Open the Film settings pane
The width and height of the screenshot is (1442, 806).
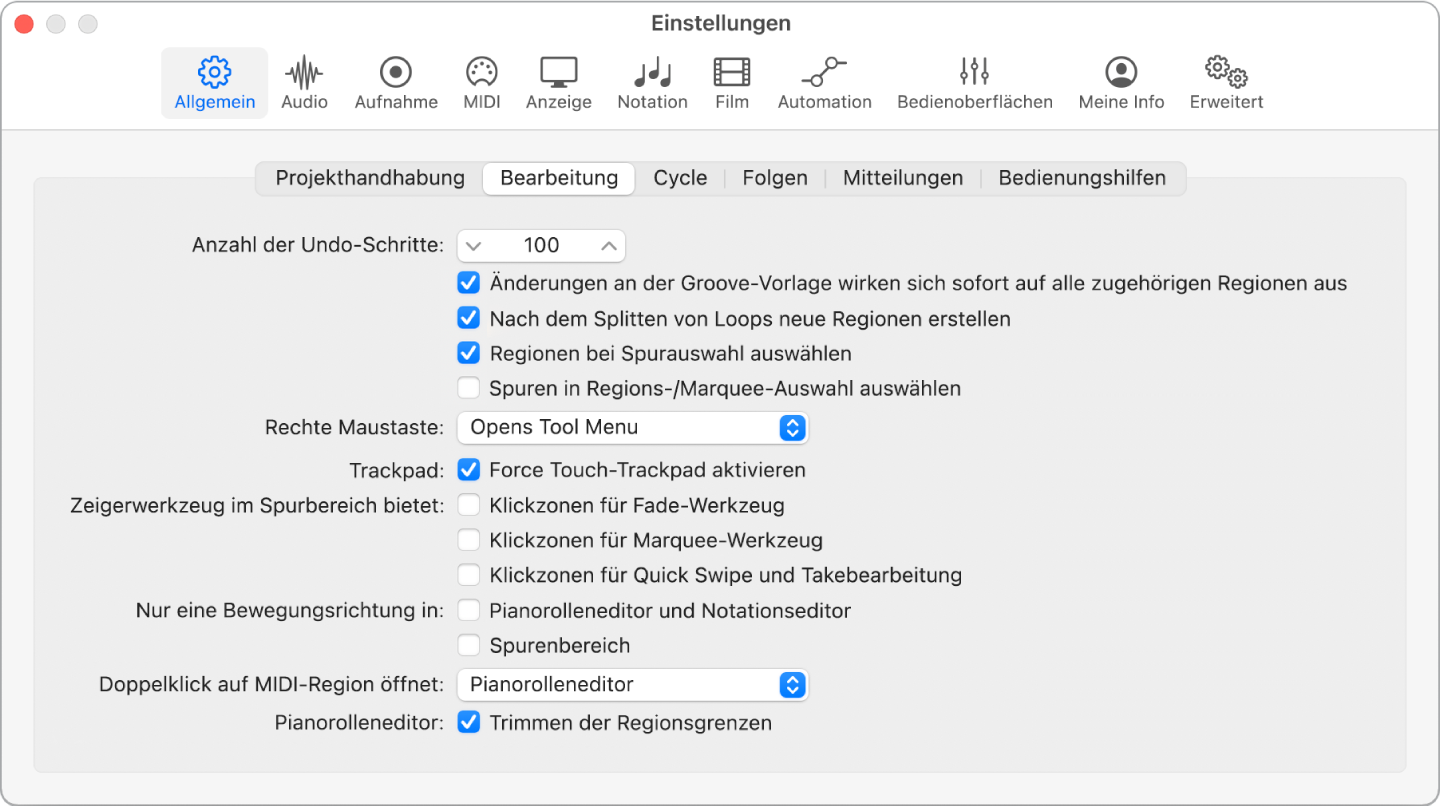tap(731, 82)
